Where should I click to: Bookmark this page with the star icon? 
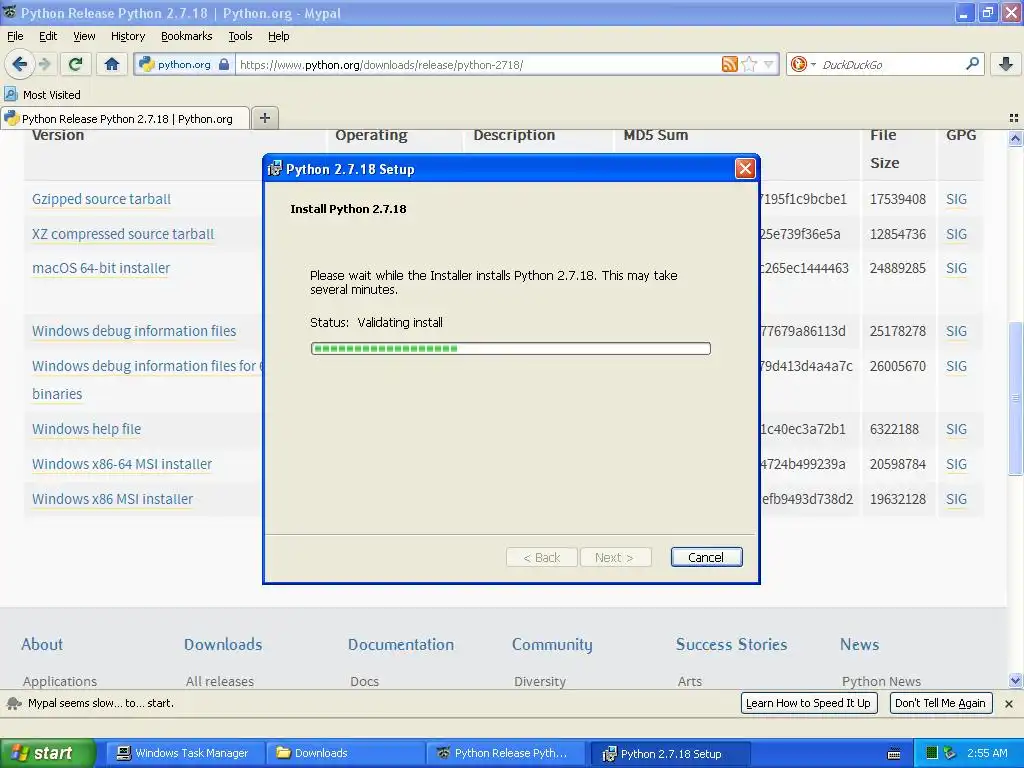coord(749,64)
